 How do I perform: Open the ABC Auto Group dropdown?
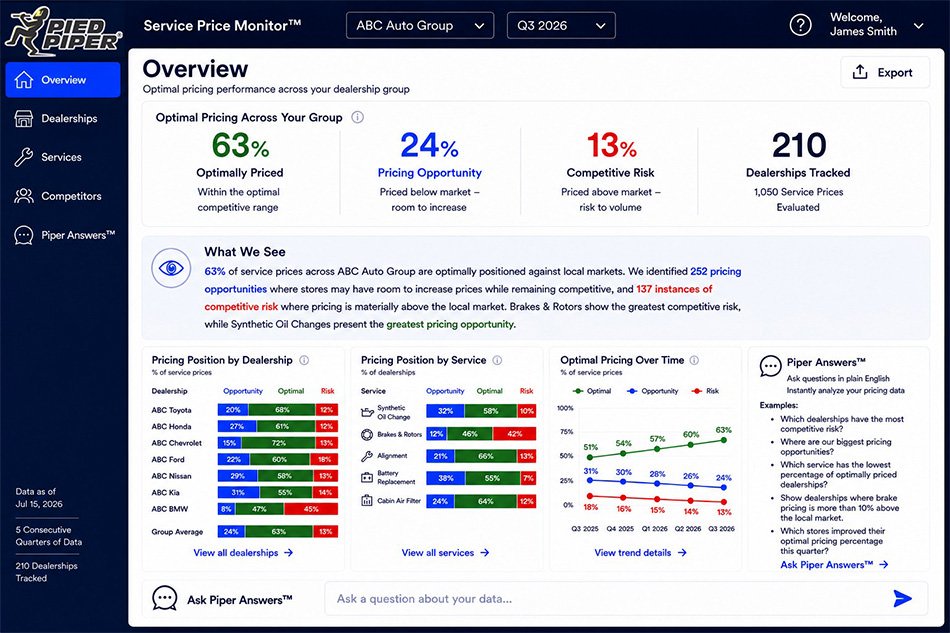coord(420,25)
